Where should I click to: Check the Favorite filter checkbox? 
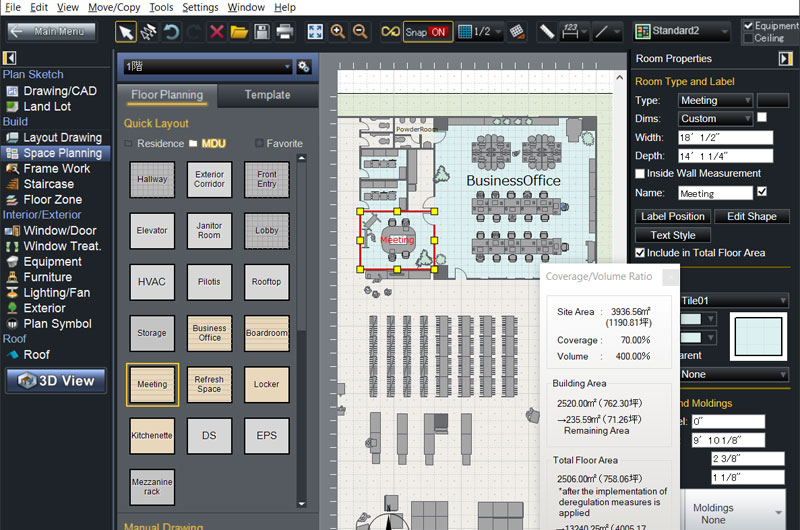pos(260,144)
